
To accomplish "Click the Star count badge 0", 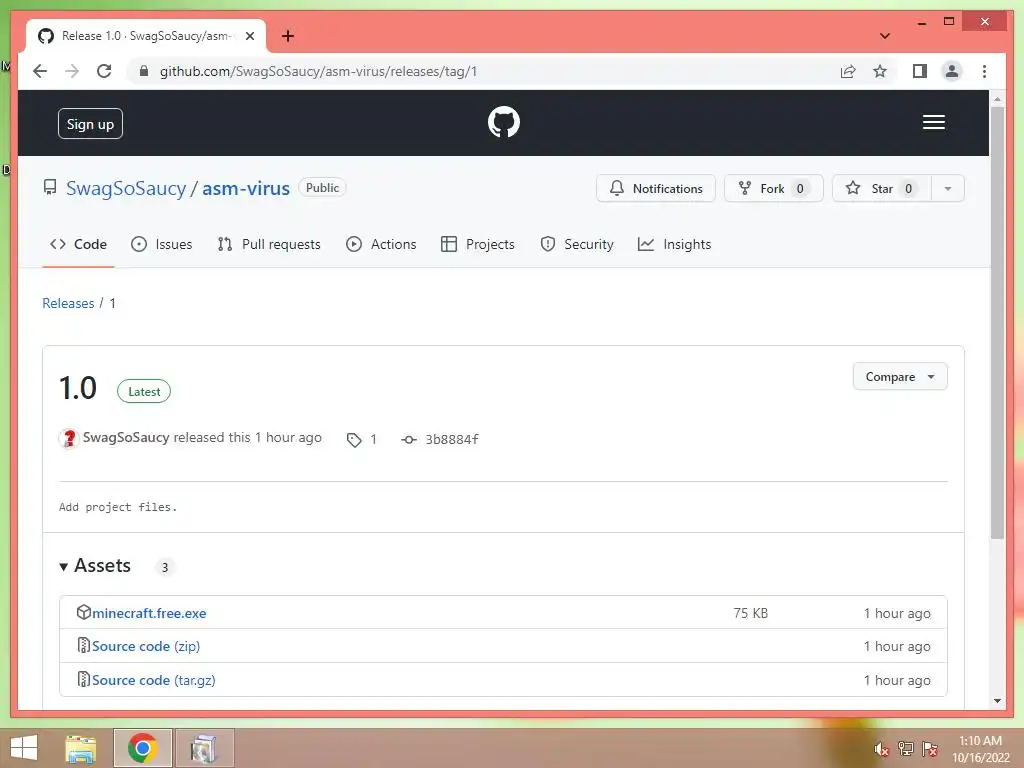I will [908, 188].
